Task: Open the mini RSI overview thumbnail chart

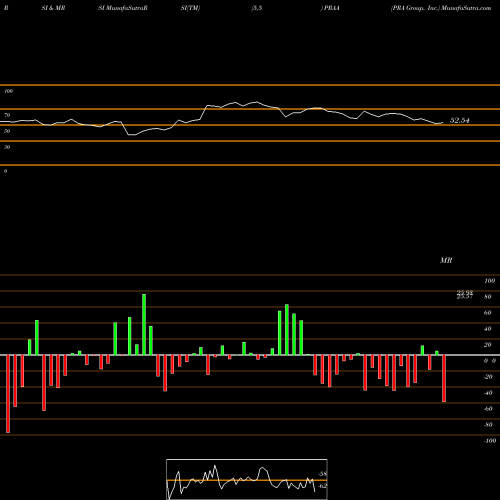Action: click(x=247, y=479)
